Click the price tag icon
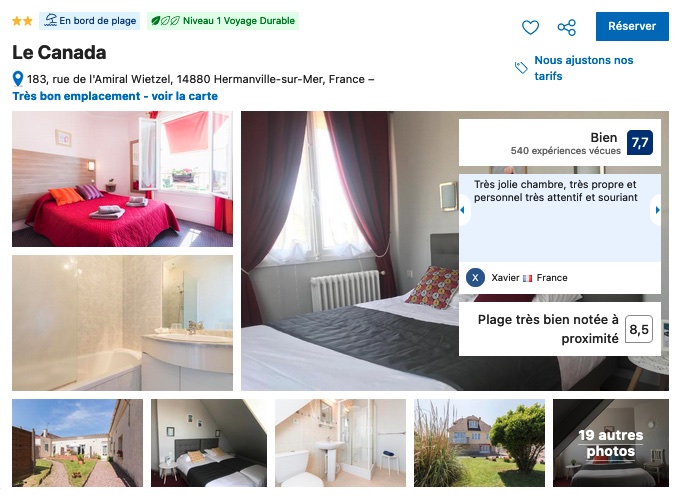This screenshot has width=682, height=499. point(521,67)
